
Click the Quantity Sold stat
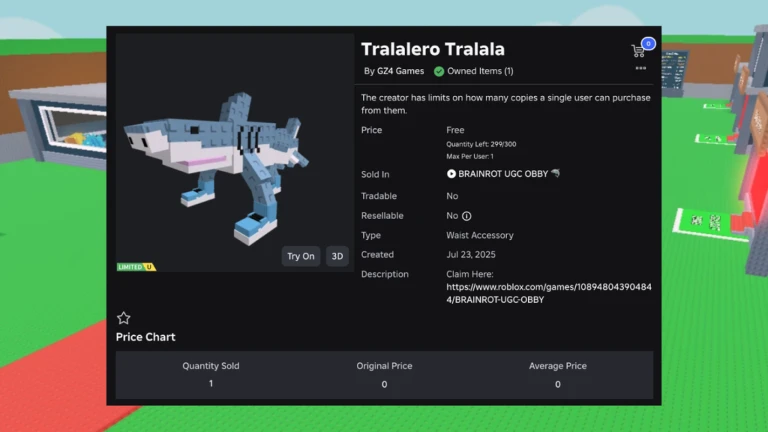211,375
